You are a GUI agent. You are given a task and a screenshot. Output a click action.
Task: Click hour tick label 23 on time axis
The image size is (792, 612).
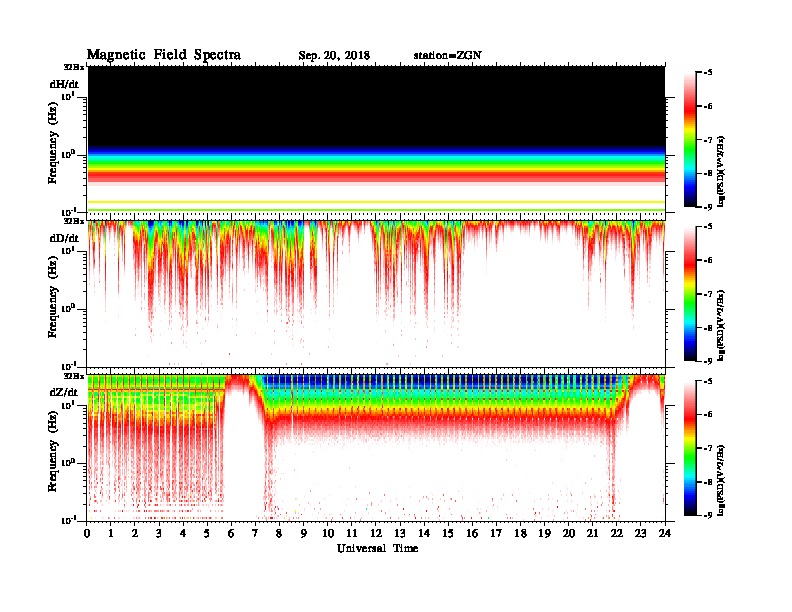coord(640,533)
